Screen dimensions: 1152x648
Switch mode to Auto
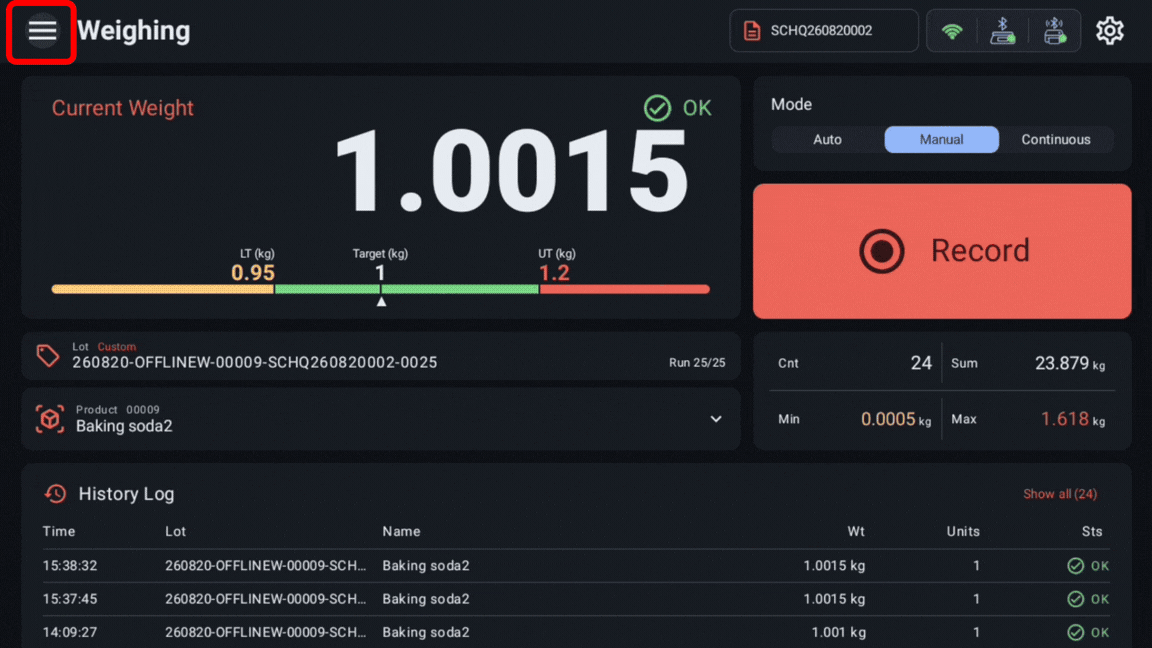click(827, 140)
